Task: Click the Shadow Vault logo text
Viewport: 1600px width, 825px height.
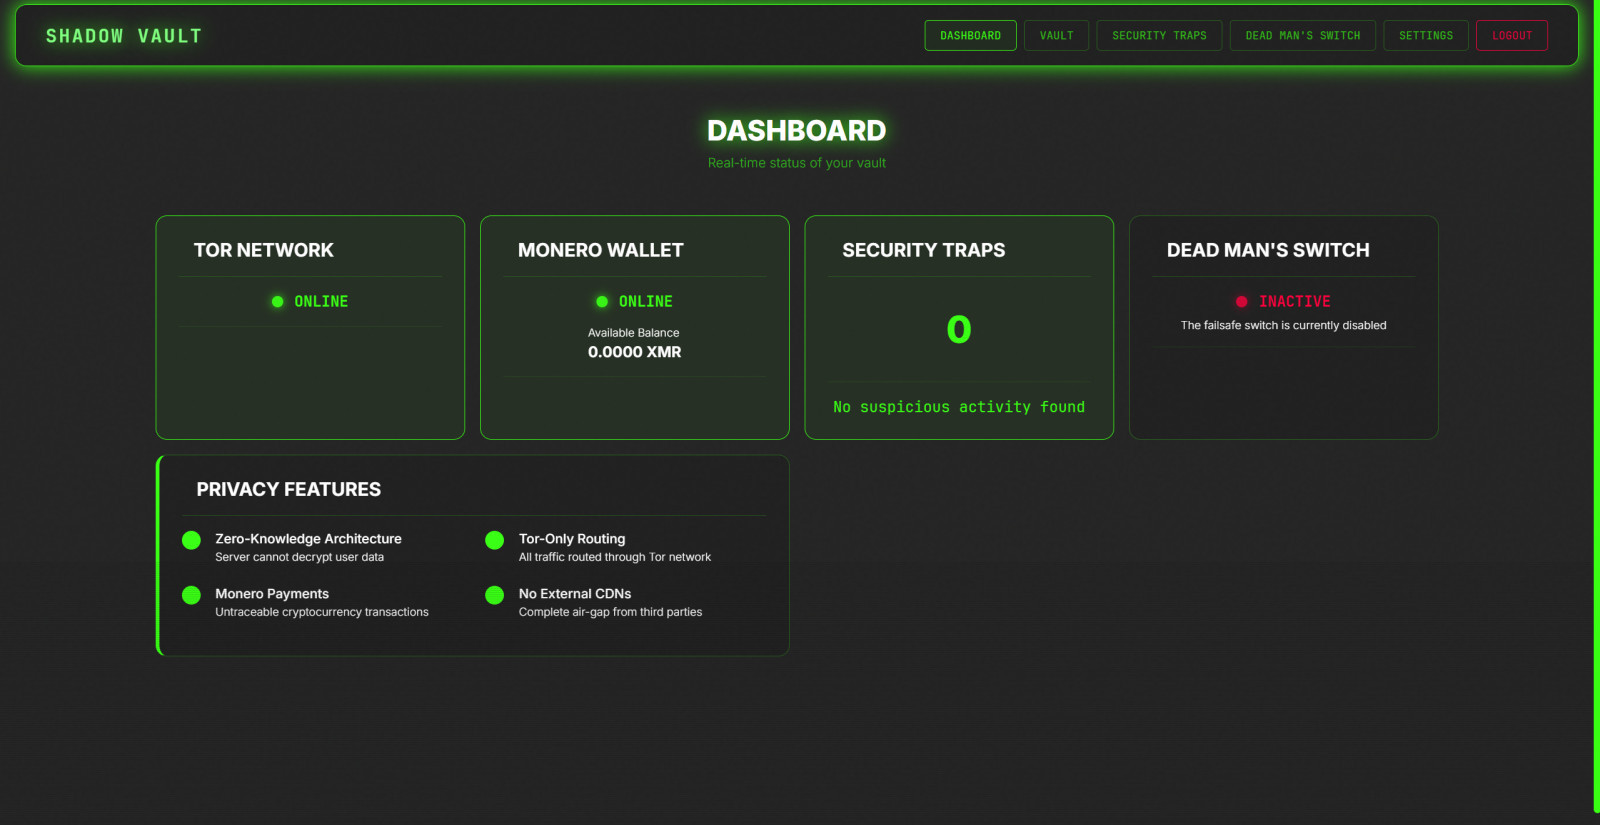Action: point(124,36)
